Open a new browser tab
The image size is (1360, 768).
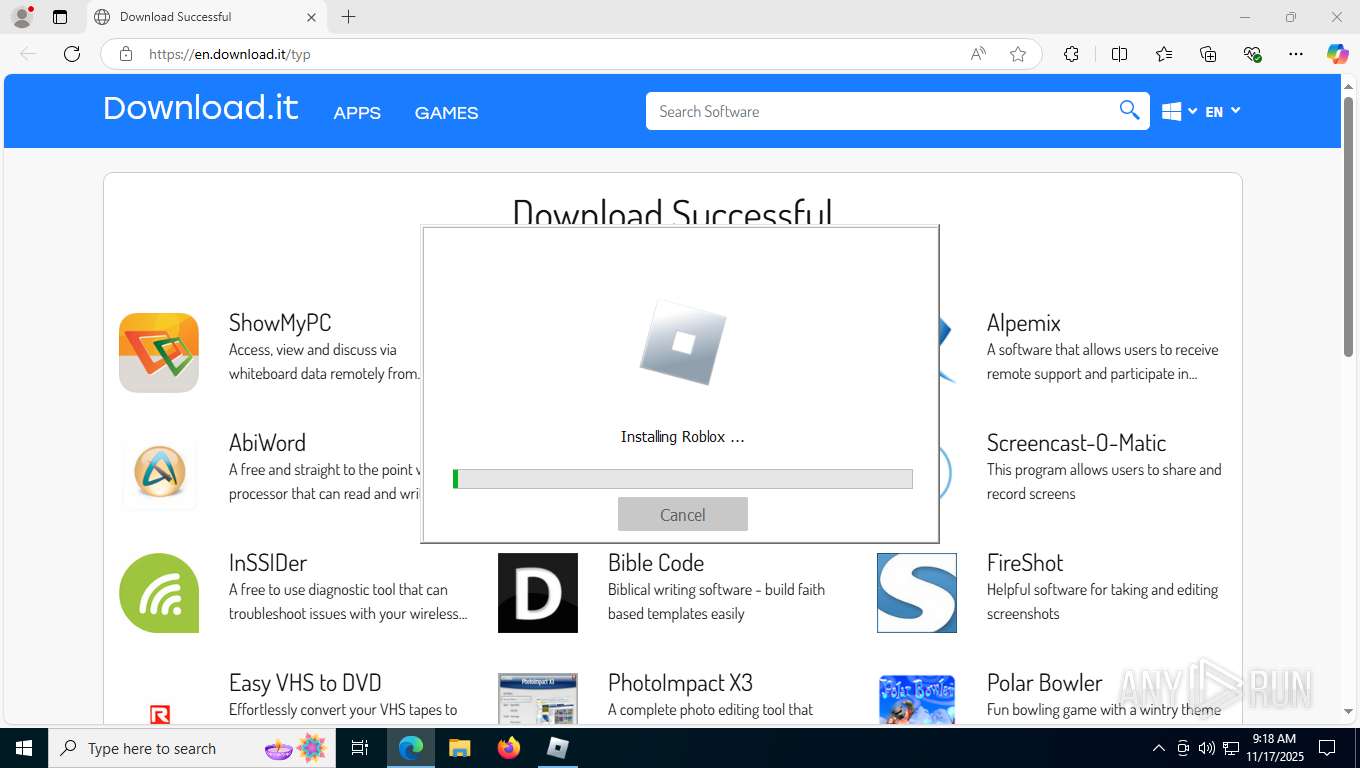[348, 17]
